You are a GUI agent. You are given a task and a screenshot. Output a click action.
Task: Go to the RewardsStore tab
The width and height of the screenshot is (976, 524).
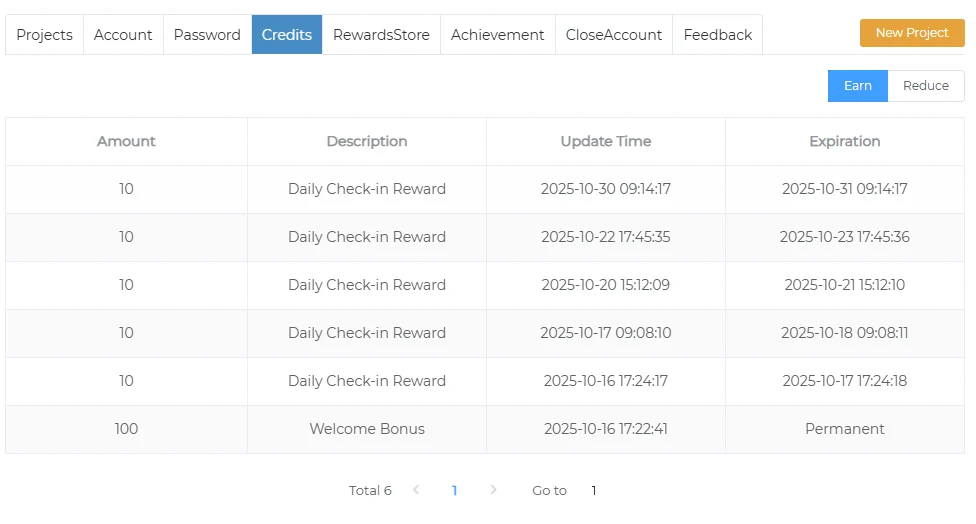point(381,35)
